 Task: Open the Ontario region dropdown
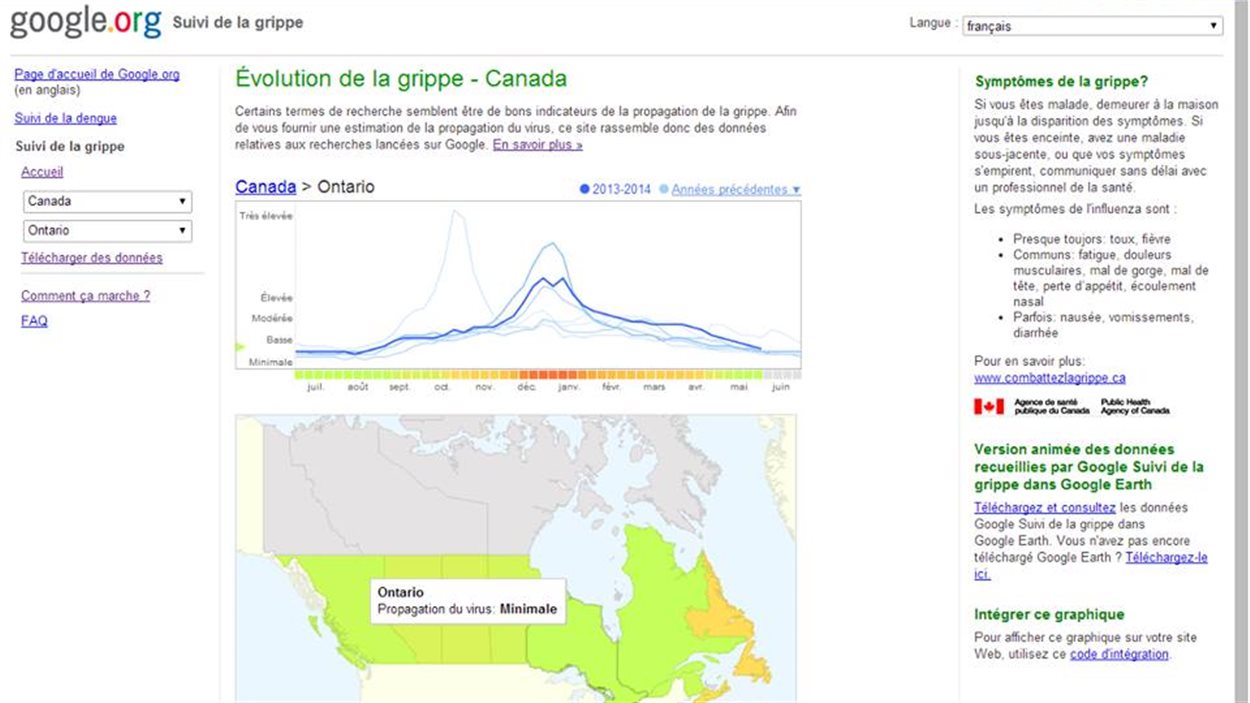tap(107, 231)
